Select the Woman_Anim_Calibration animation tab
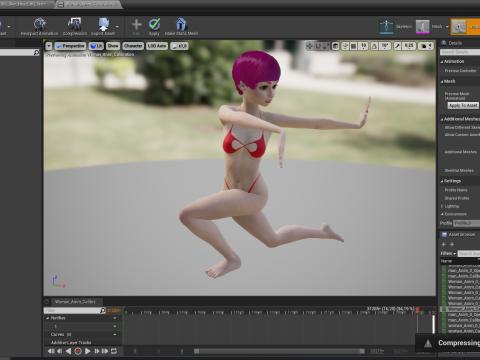 click(90, 4)
